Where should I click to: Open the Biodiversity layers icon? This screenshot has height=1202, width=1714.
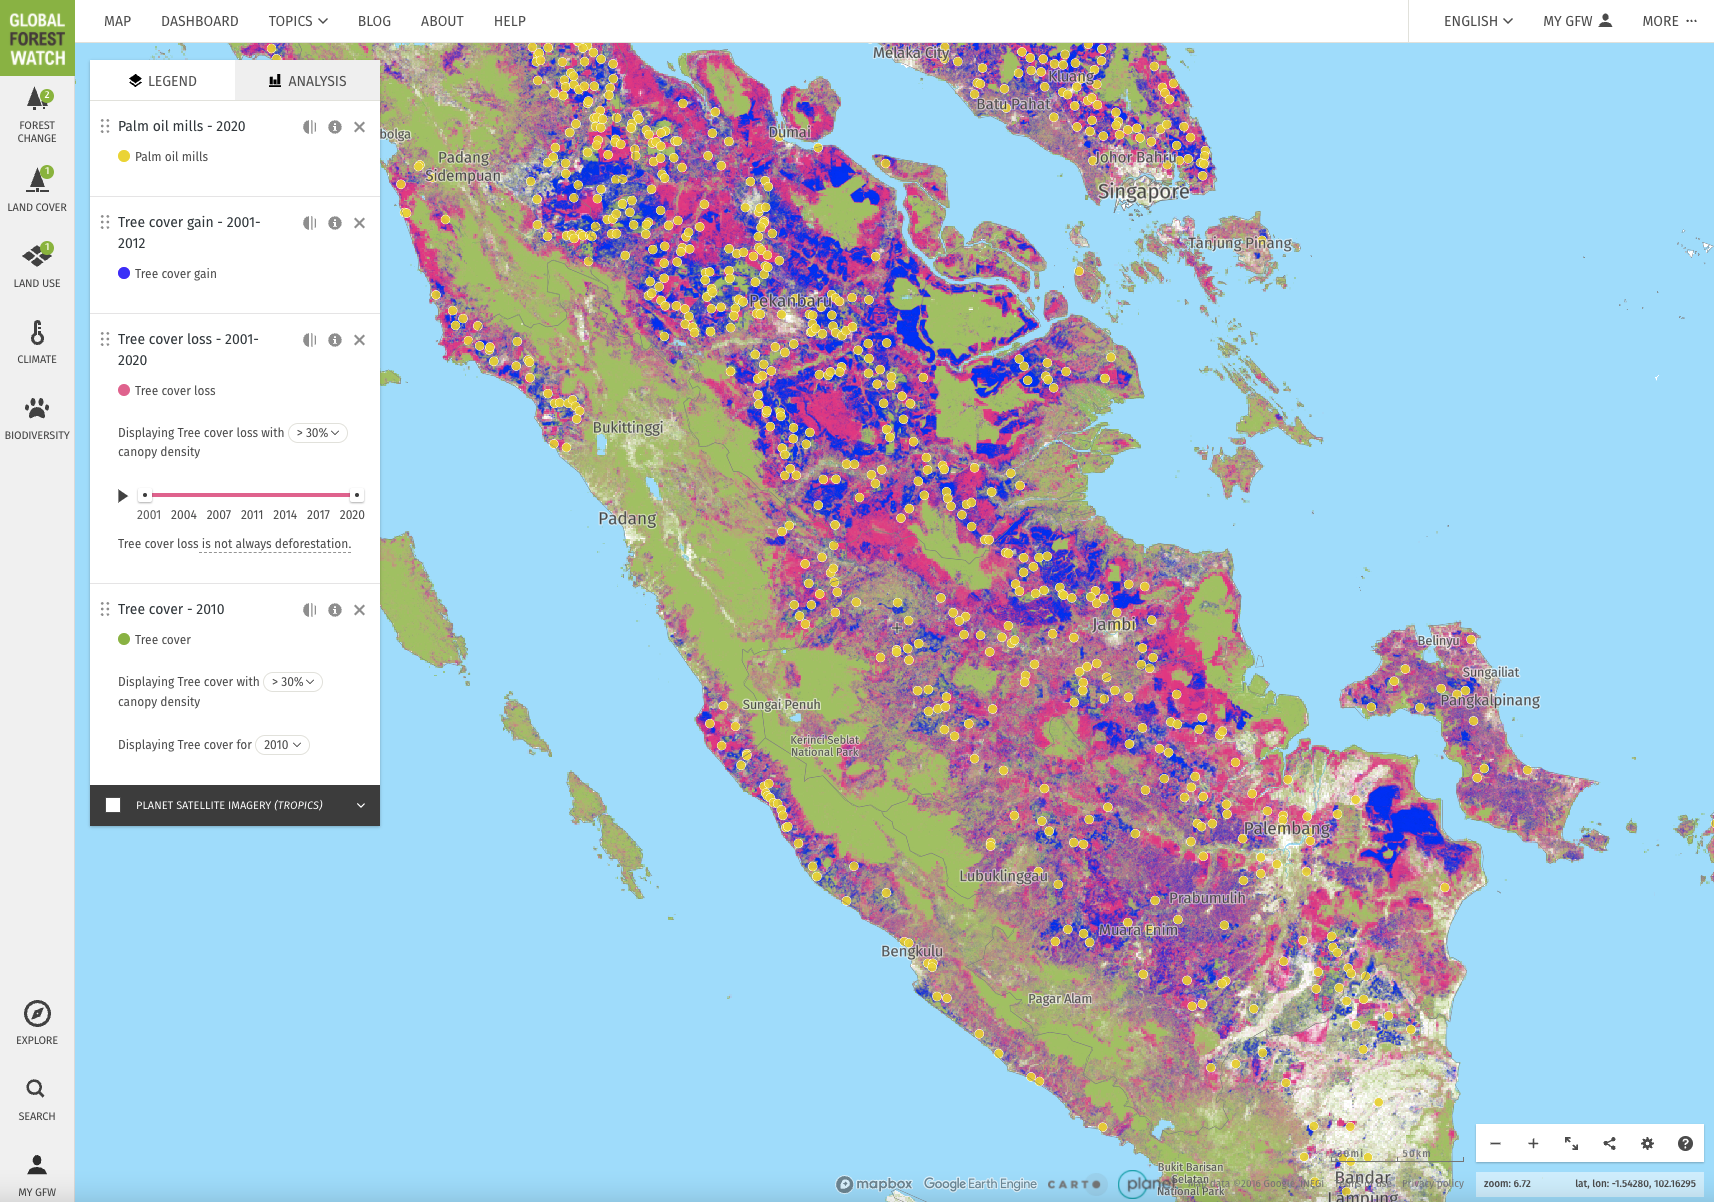coord(37,417)
